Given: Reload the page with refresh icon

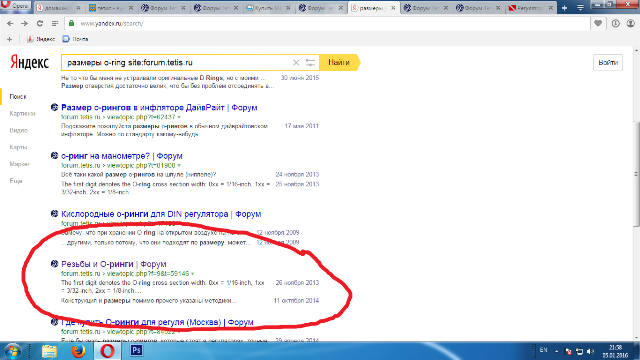Looking at the screenshot, I should point(40,24).
